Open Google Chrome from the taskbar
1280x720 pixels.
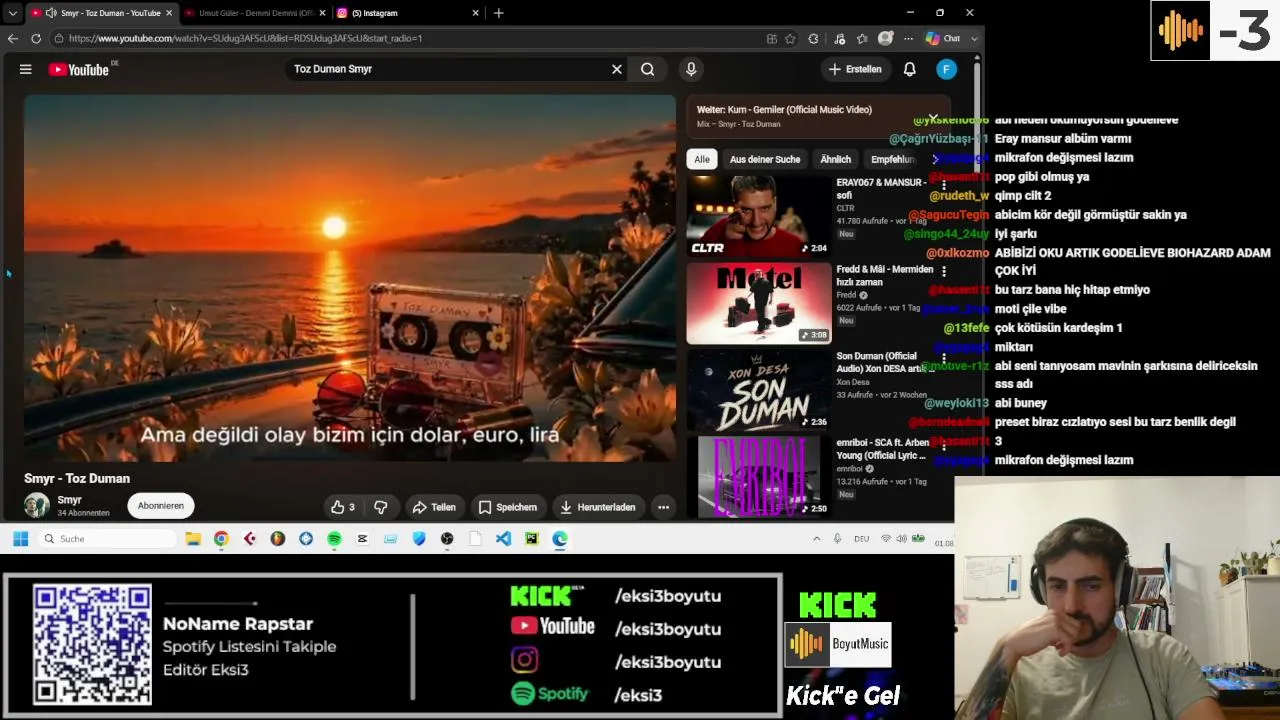221,539
